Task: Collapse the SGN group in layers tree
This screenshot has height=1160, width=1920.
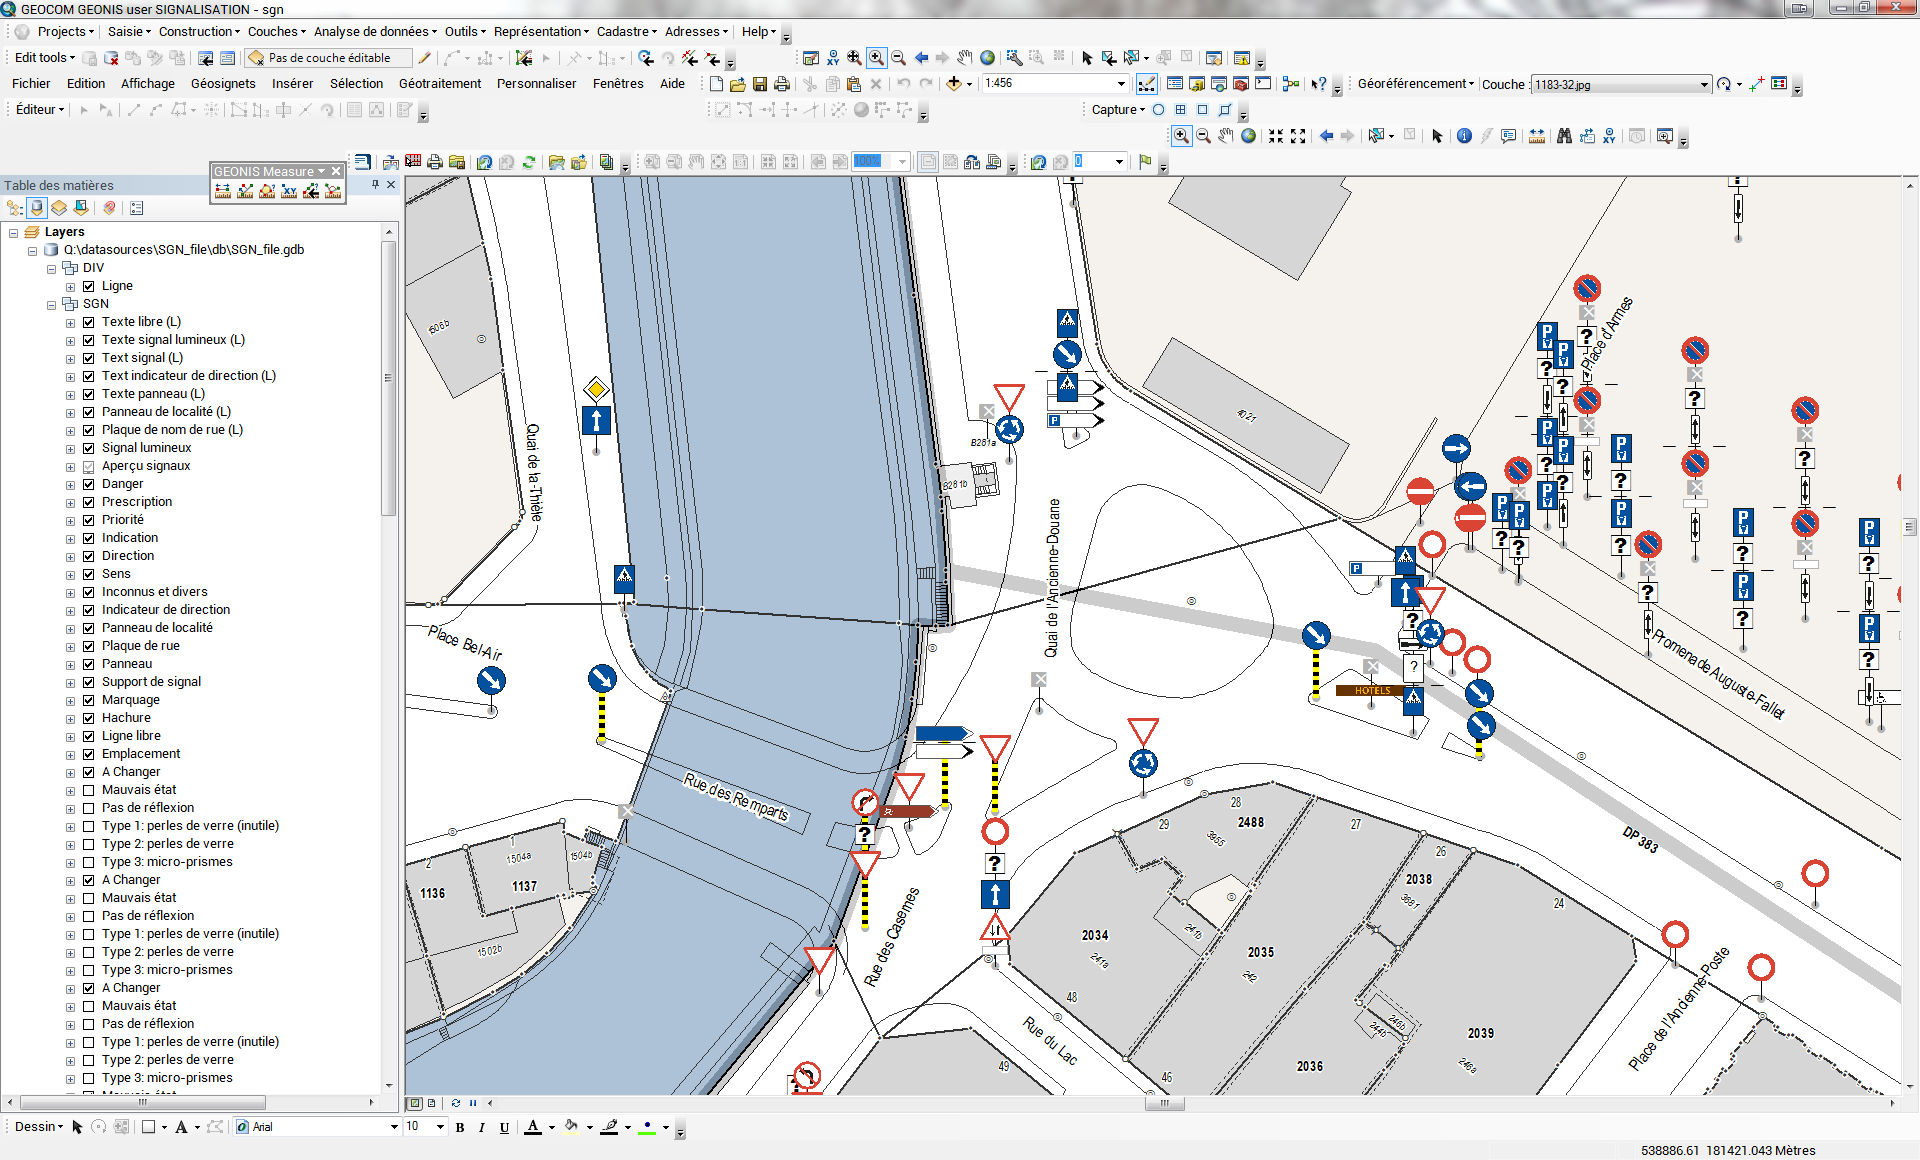Action: coord(51,304)
